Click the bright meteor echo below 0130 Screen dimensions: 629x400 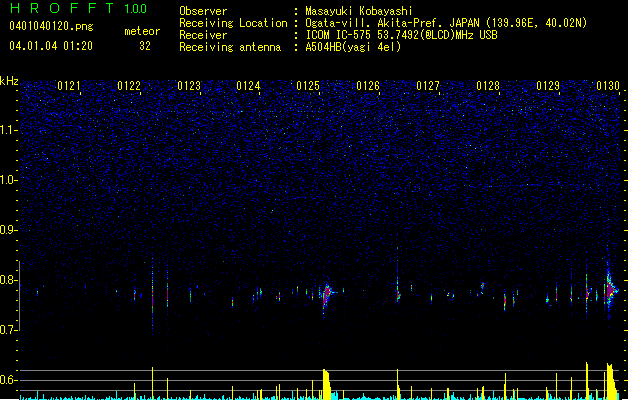click(x=611, y=290)
